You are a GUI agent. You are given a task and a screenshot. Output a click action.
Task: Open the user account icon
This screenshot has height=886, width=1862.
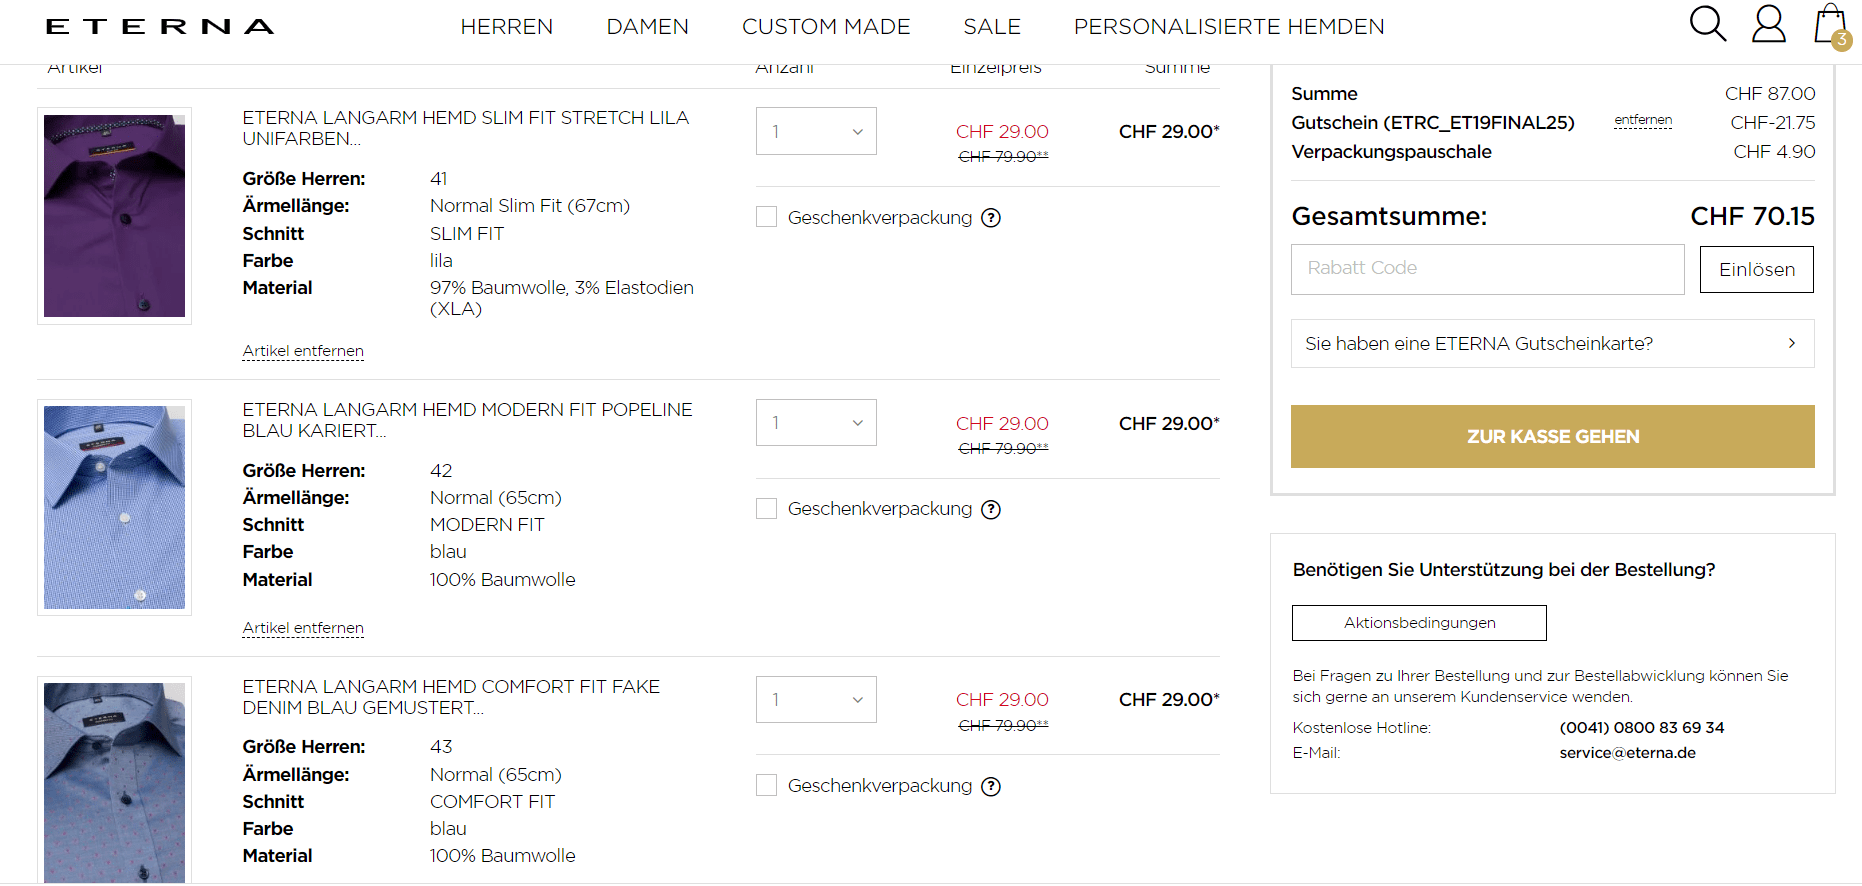click(1768, 24)
